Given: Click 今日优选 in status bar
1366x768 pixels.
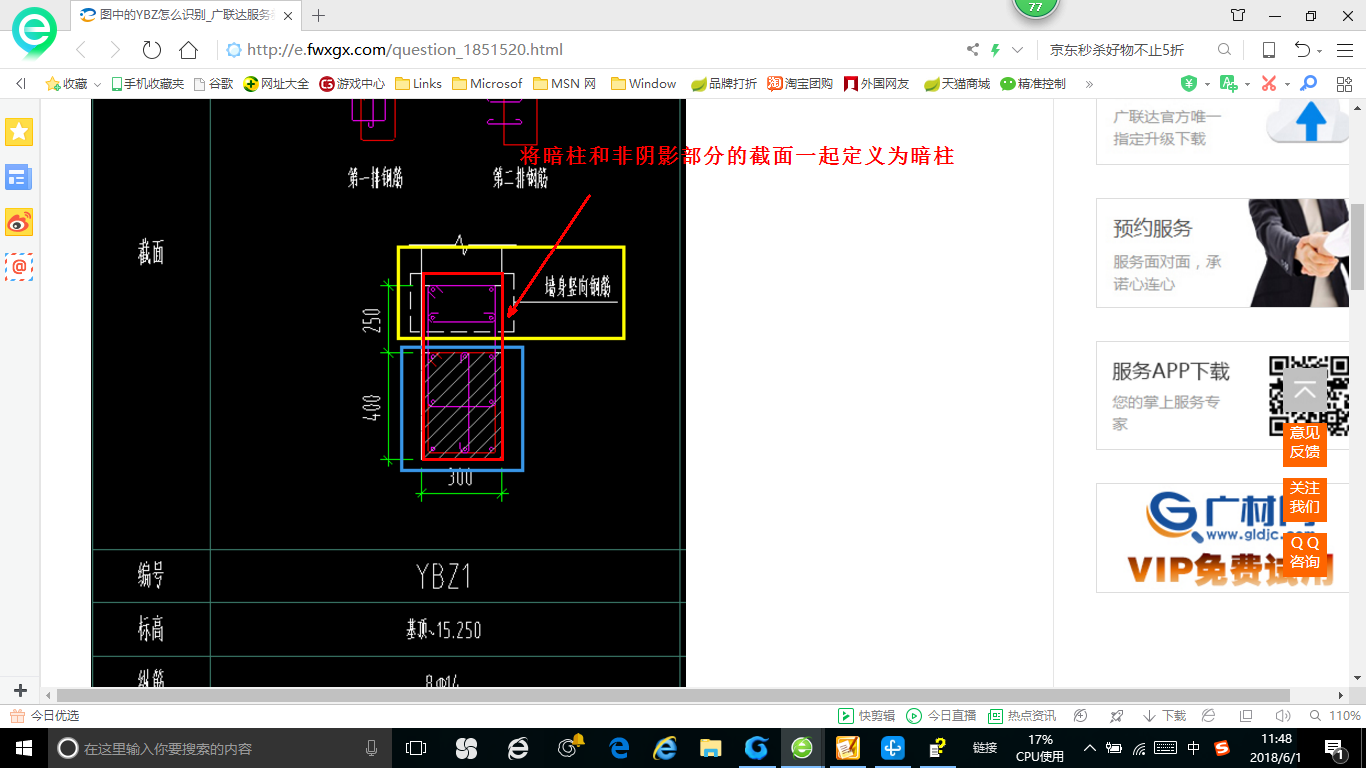Looking at the screenshot, I should click(45, 716).
